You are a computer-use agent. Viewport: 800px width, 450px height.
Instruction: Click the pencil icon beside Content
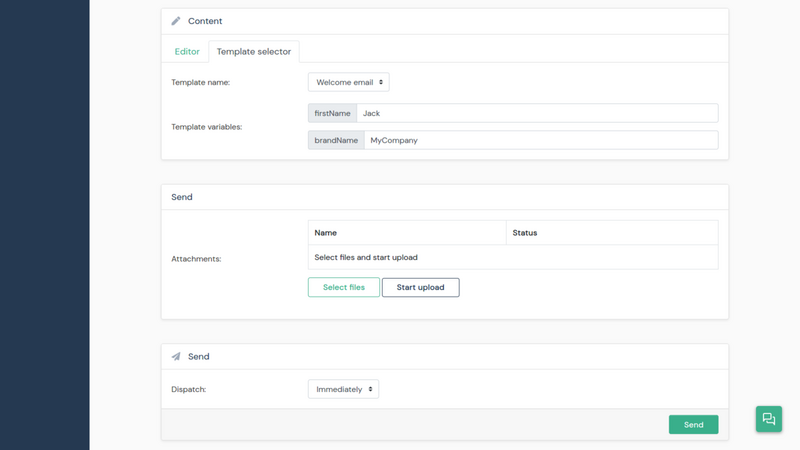(176, 21)
